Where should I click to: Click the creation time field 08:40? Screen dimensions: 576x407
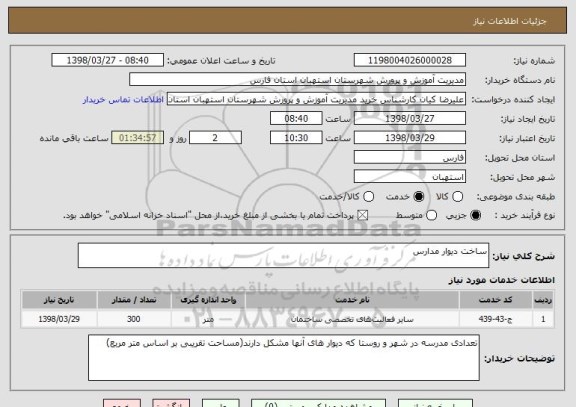(x=296, y=118)
